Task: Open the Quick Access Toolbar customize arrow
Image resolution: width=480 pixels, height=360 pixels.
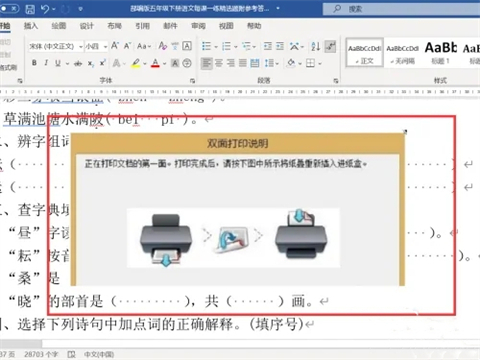Action: [x=80, y=9]
